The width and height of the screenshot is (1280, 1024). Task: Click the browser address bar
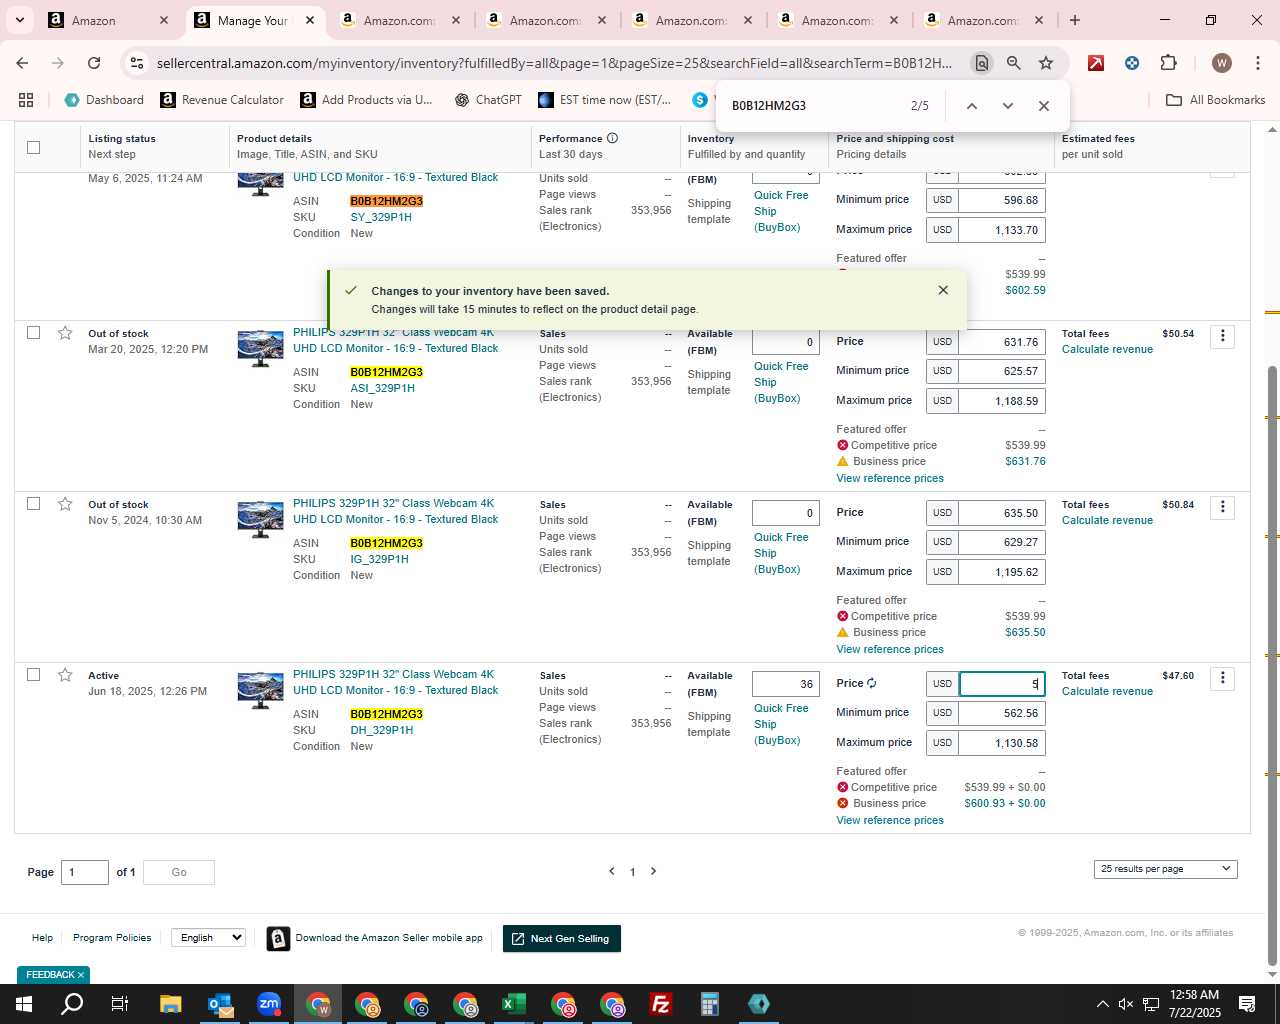coord(555,63)
